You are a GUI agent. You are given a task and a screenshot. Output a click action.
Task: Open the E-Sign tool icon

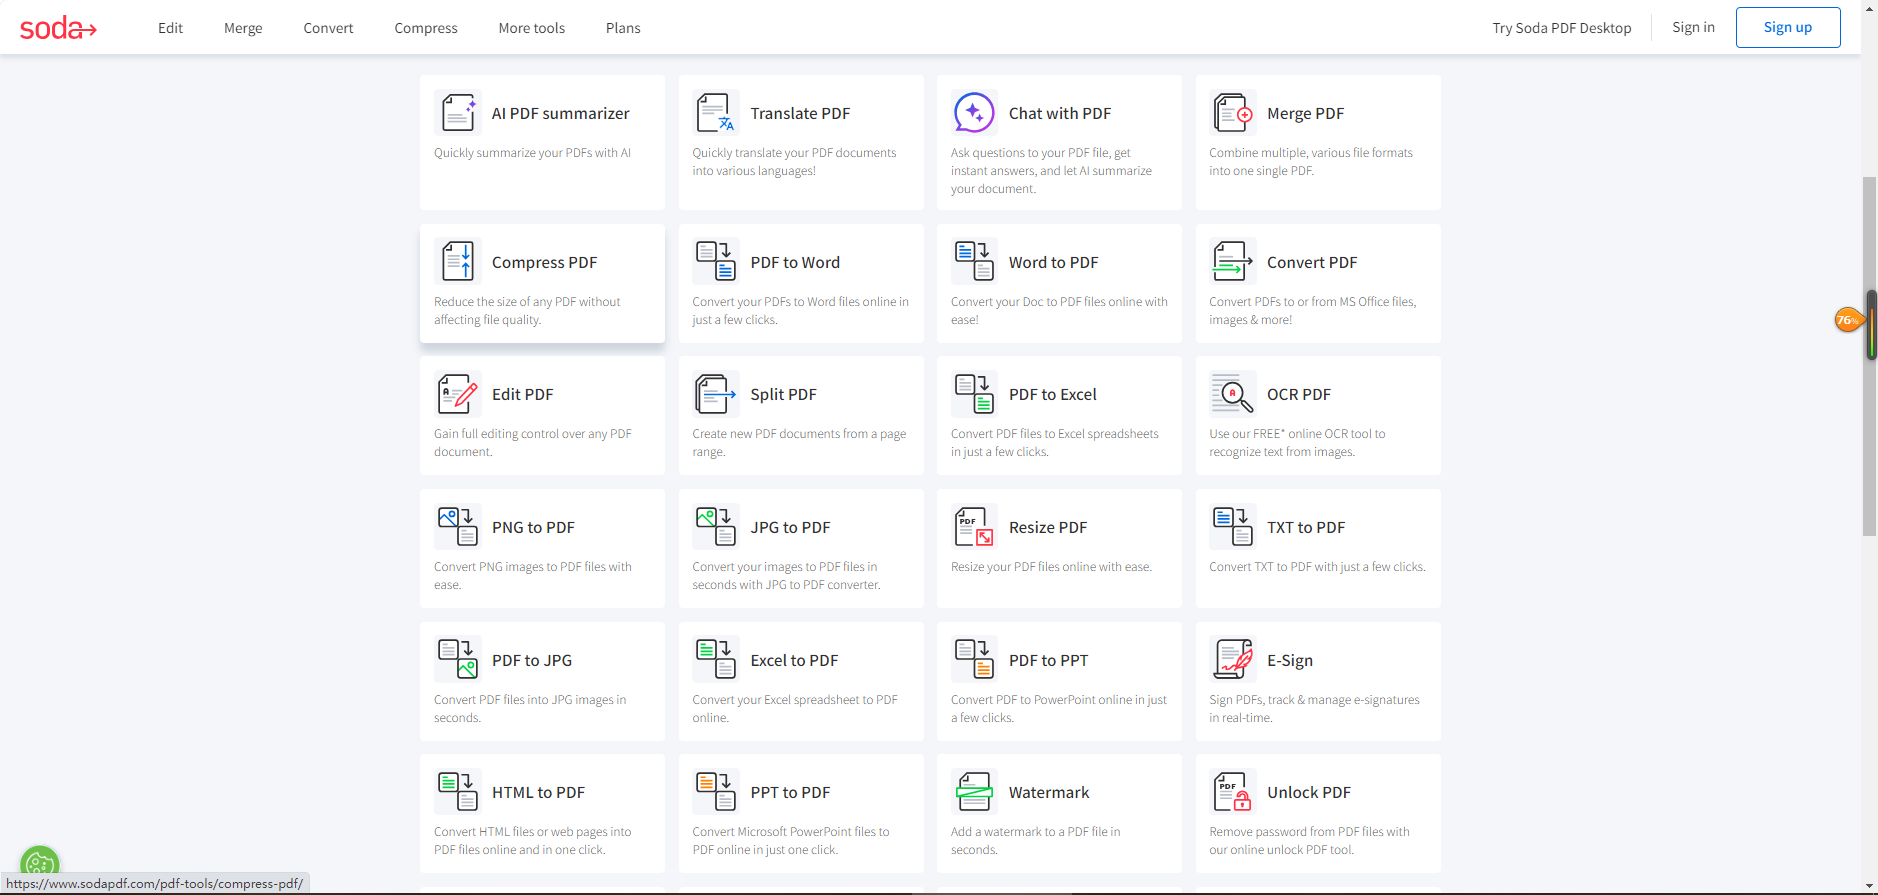[x=1232, y=660]
